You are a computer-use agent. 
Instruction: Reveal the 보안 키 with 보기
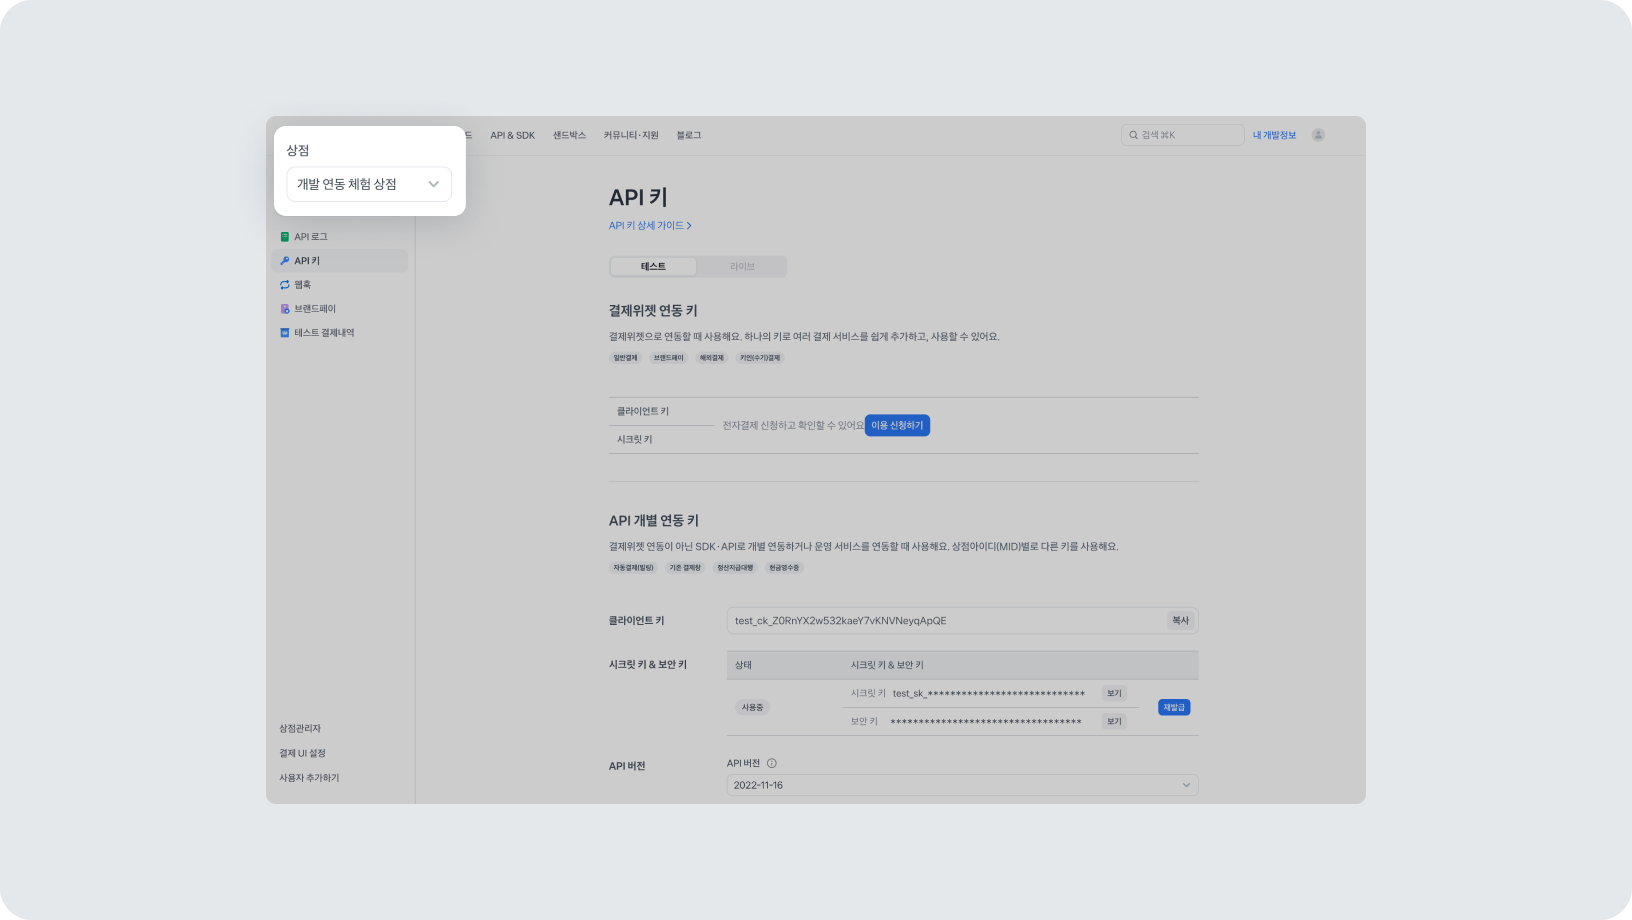[1114, 721]
